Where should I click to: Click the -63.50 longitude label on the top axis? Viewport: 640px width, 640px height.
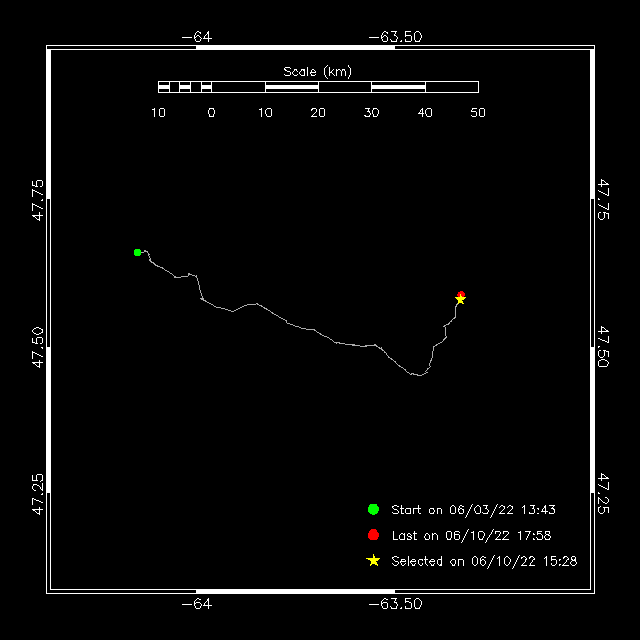[395, 37]
